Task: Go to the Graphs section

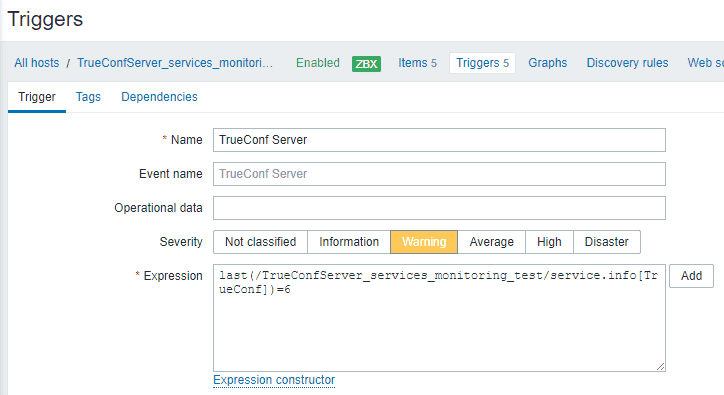Action: coord(548,63)
